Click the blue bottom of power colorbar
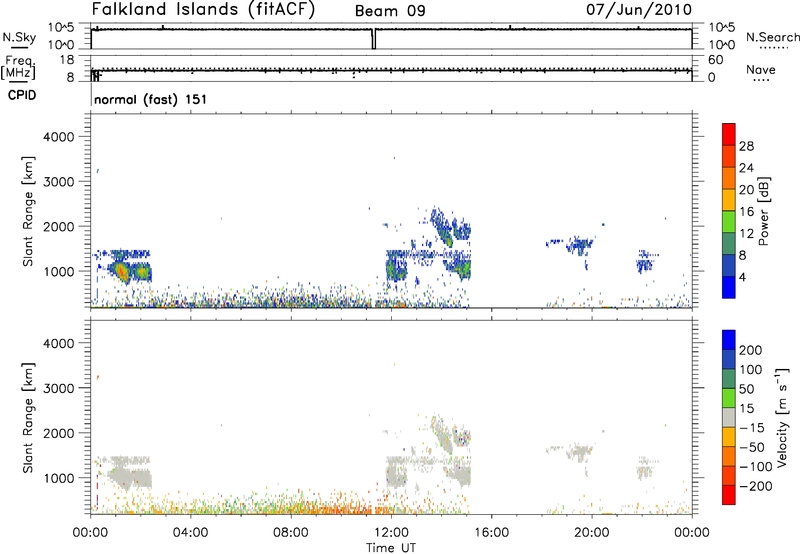800x554 pixels. [x=729, y=287]
